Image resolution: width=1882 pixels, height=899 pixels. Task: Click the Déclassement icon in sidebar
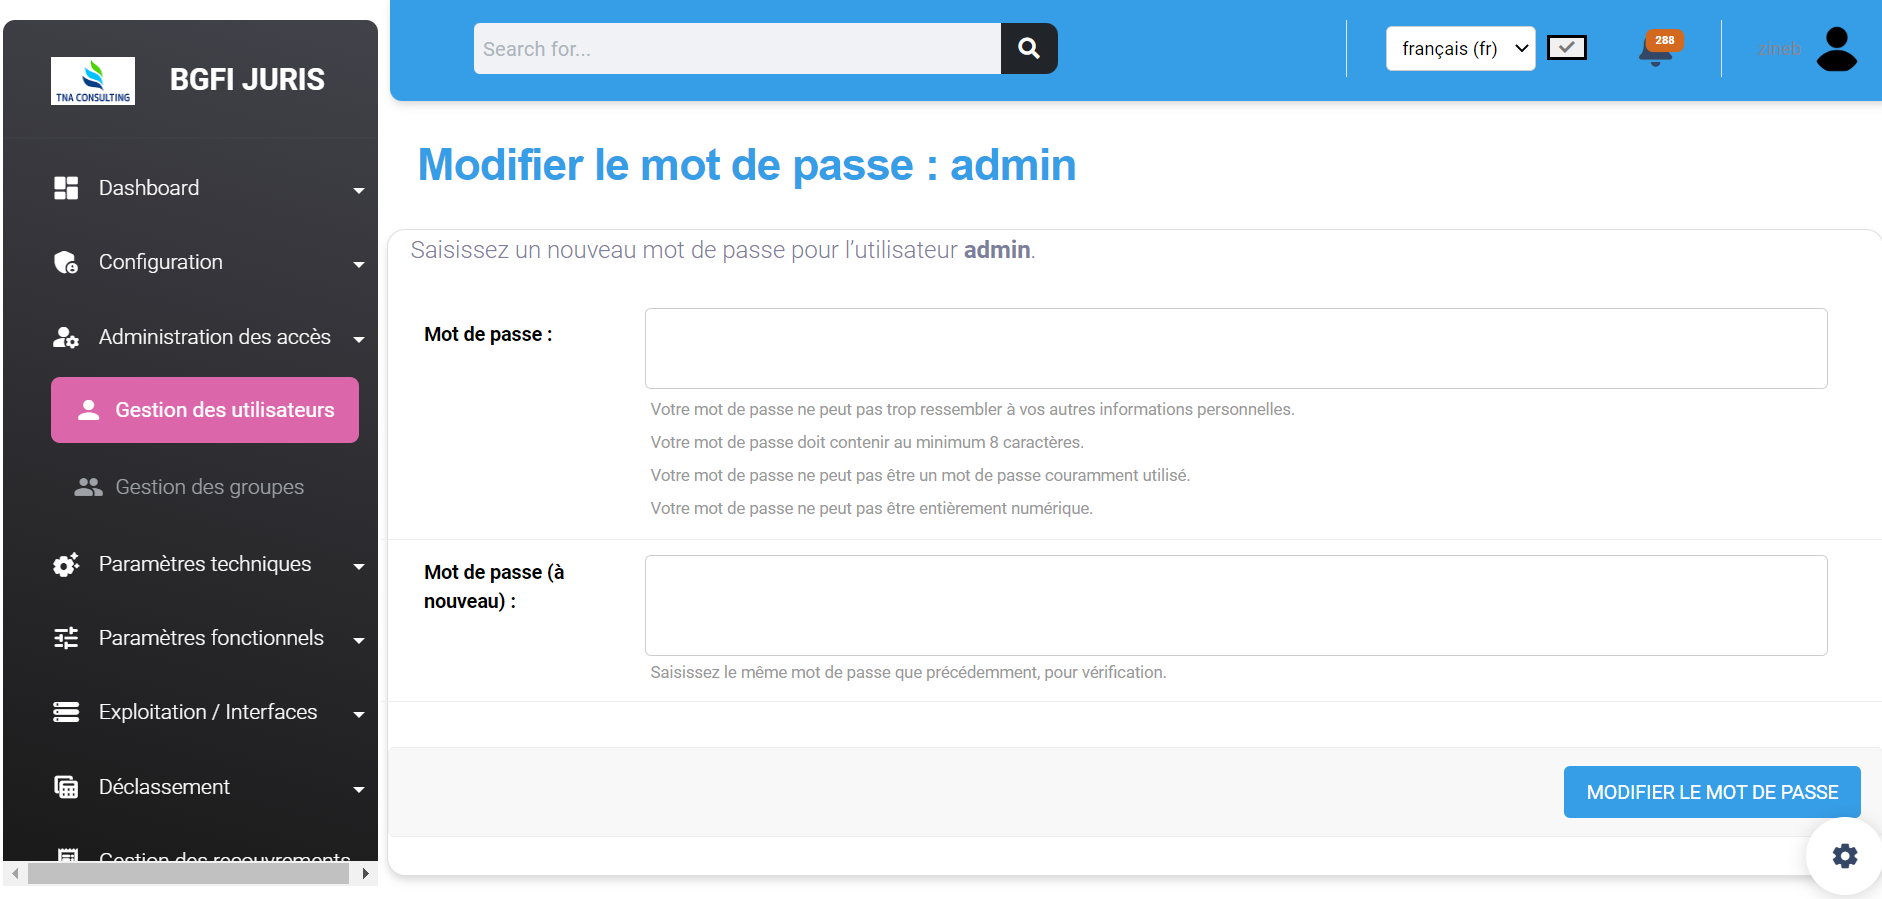(66, 787)
